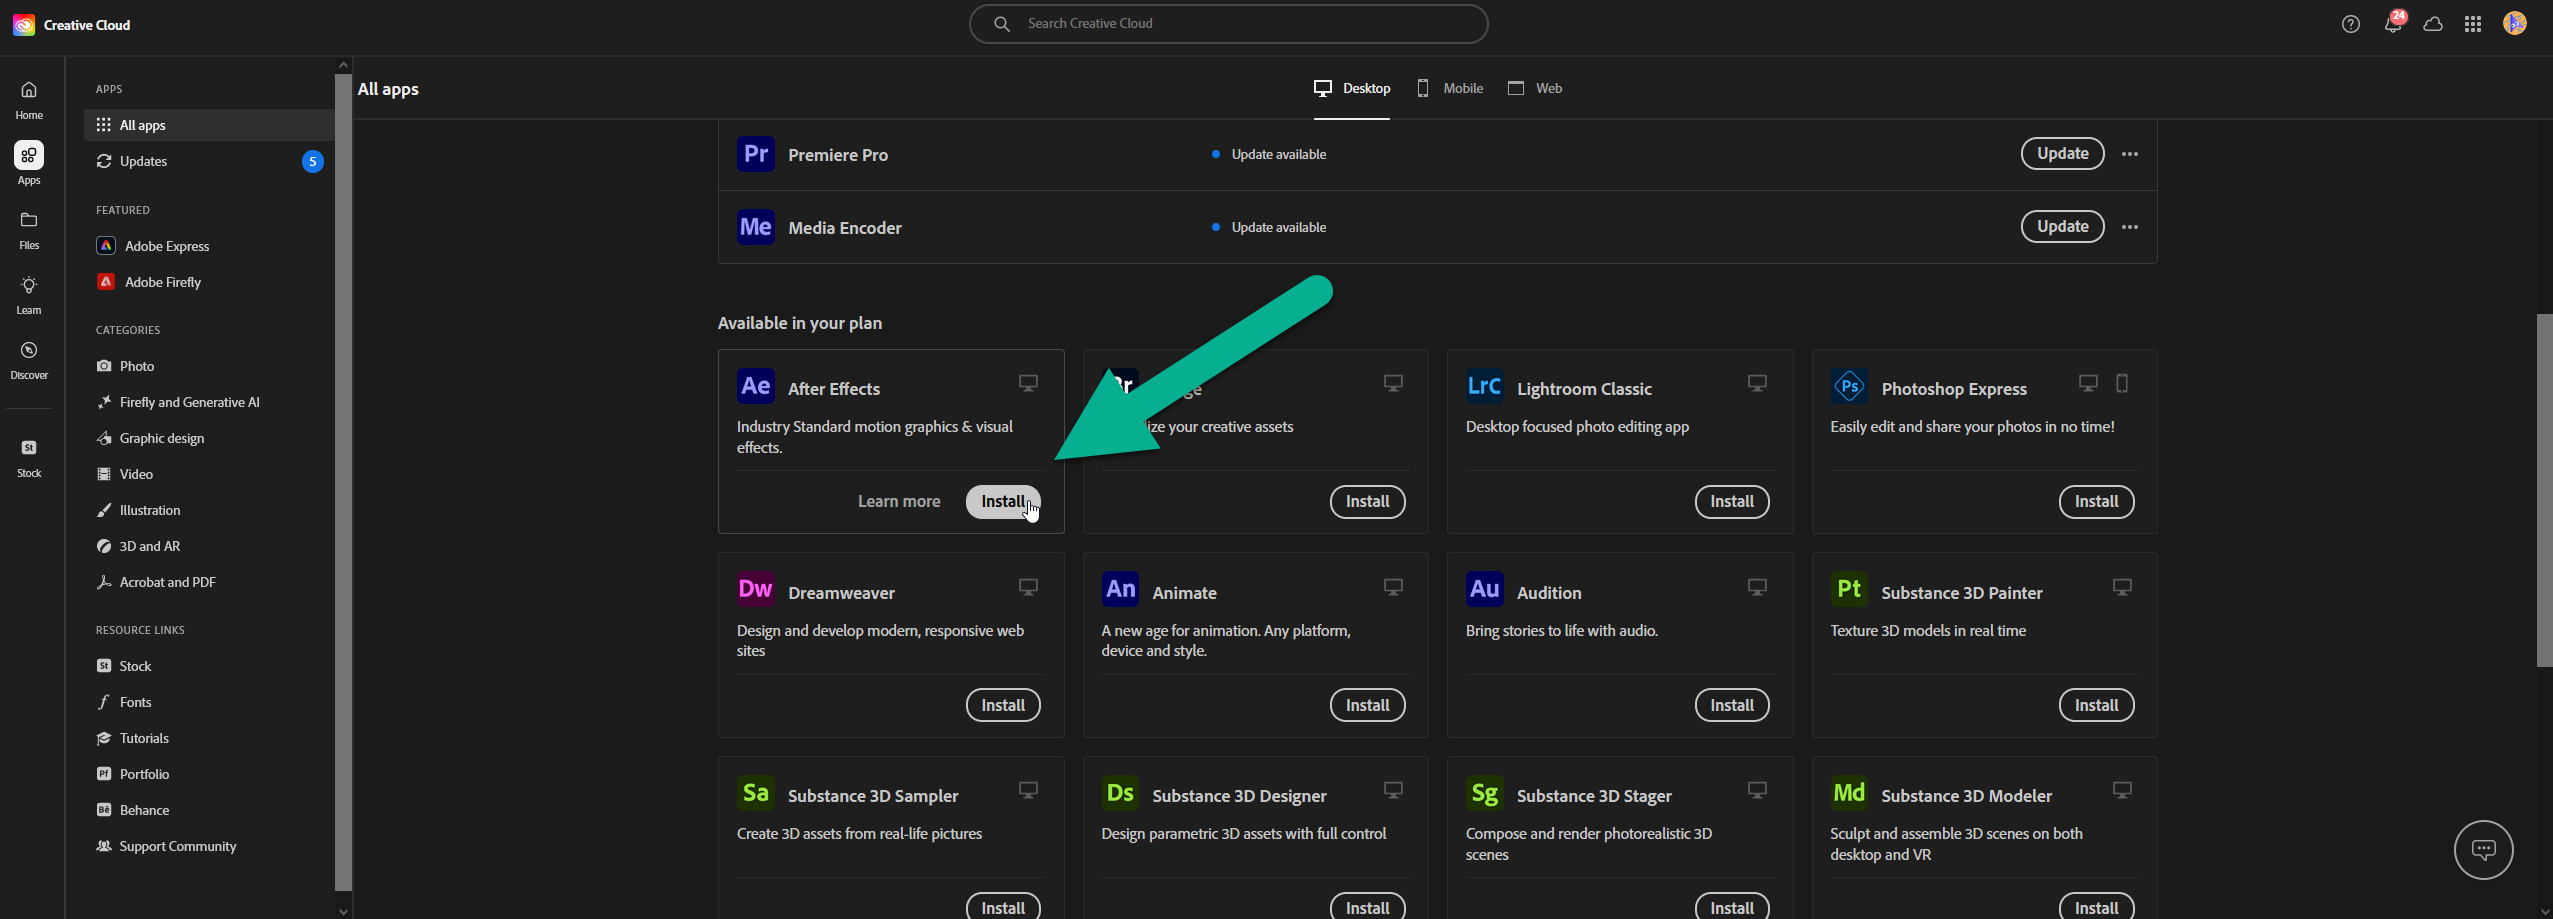Click the Creative Cloud logo
The width and height of the screenshot is (2553, 919).
(x=24, y=25)
